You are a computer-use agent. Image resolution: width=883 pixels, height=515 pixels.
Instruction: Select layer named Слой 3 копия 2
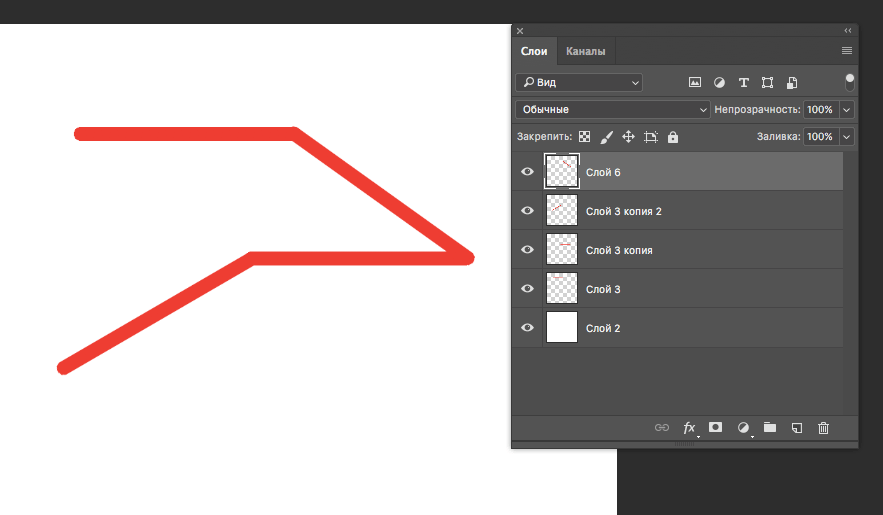tap(624, 212)
